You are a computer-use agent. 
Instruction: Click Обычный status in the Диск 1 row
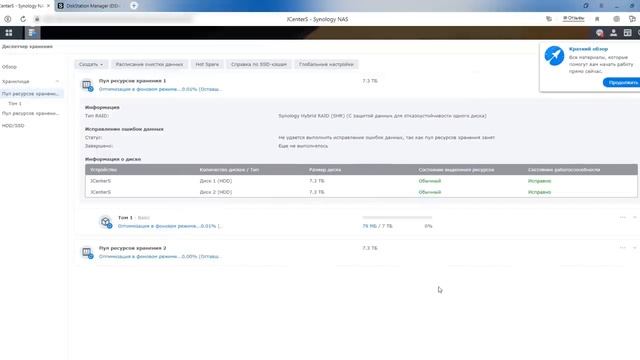click(430, 181)
